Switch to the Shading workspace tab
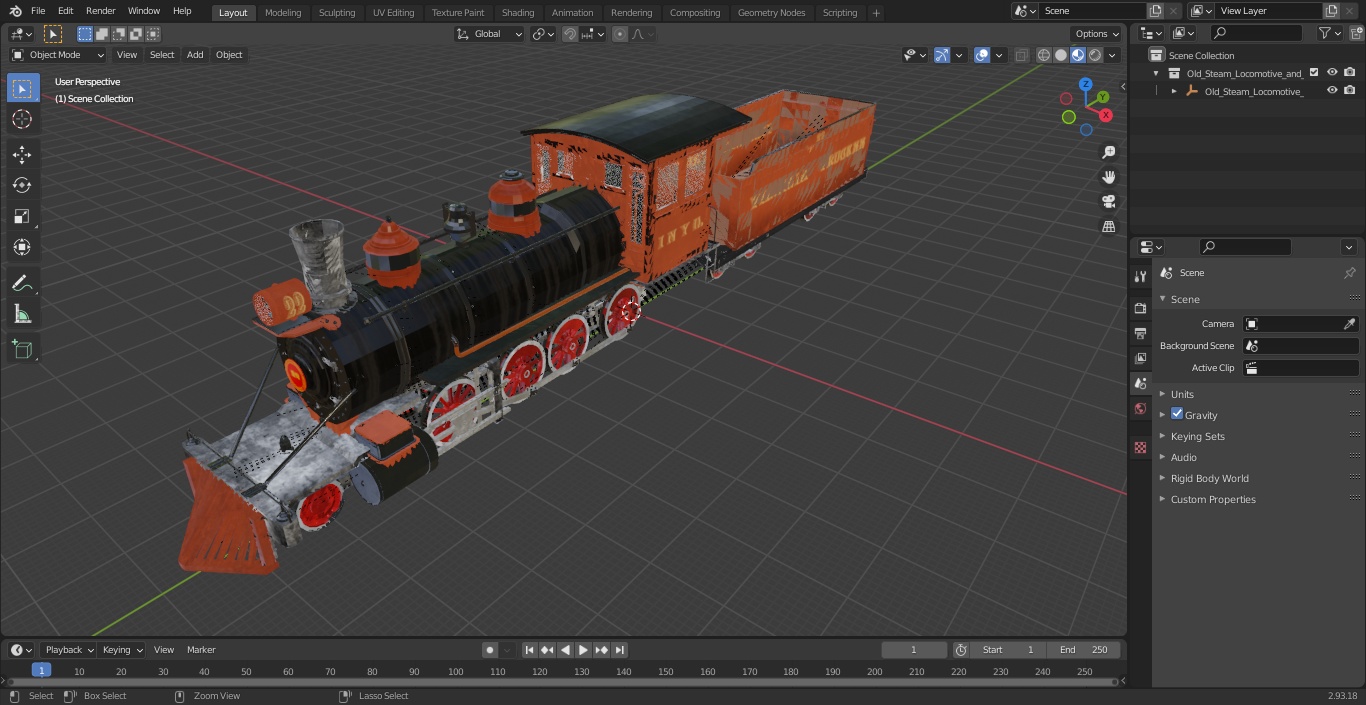Viewport: 1366px width, 705px height. tap(518, 12)
